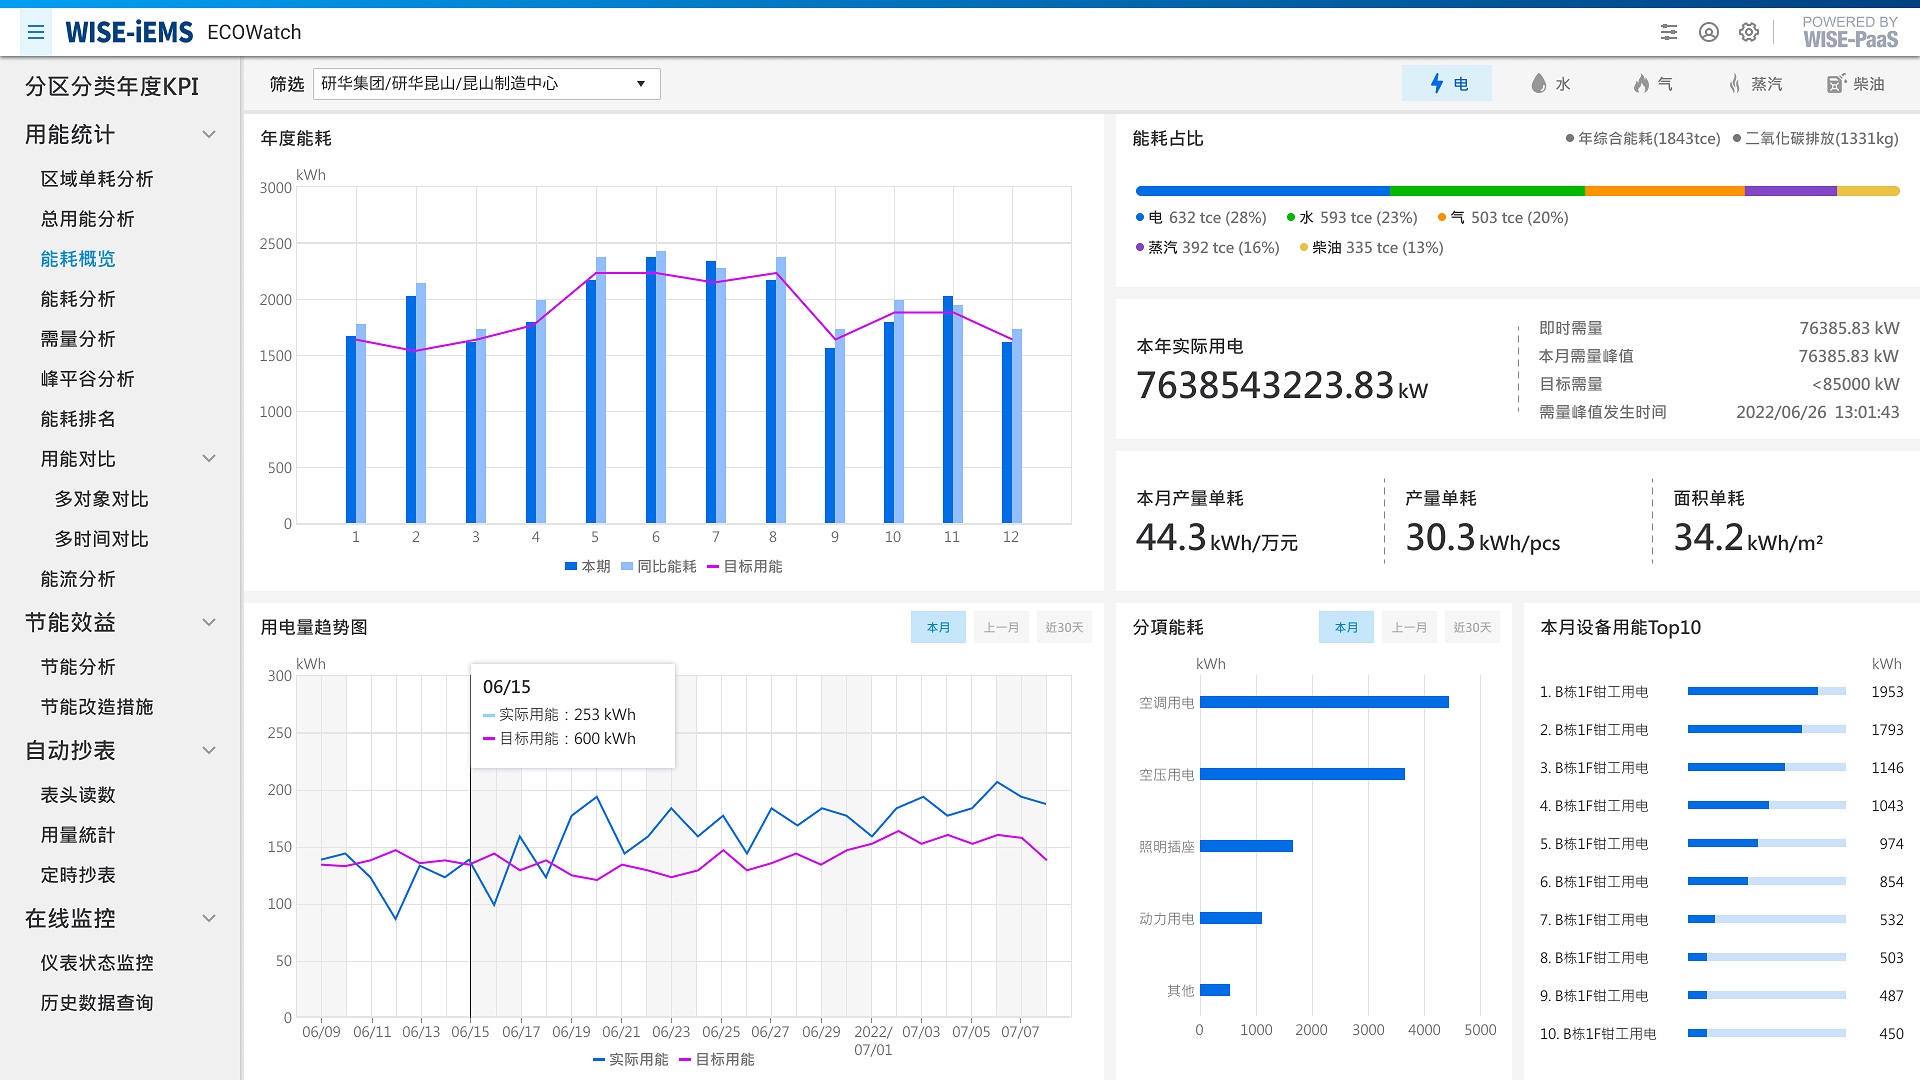This screenshot has width=1920, height=1080.
Task: Open 区域单耗分析 in sidebar
Action: (x=97, y=179)
